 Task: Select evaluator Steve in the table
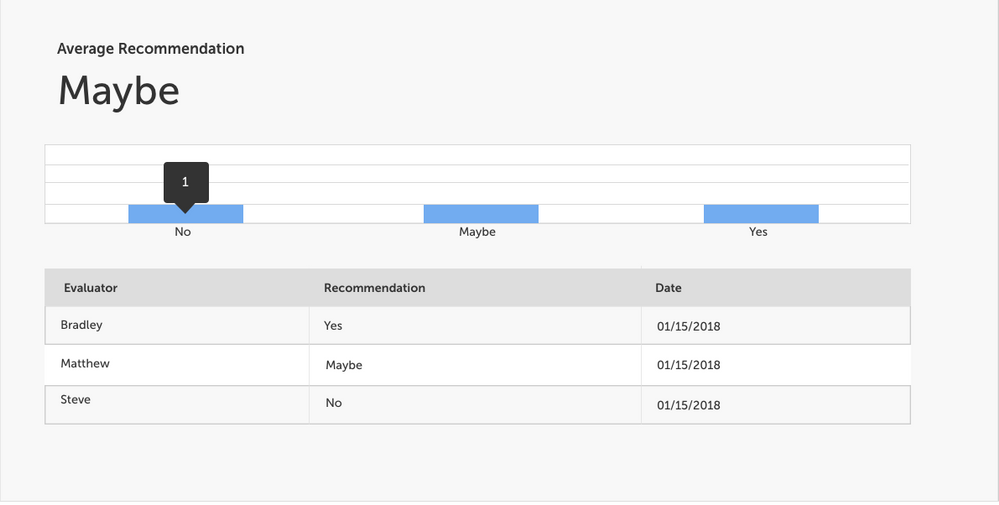click(x=76, y=400)
